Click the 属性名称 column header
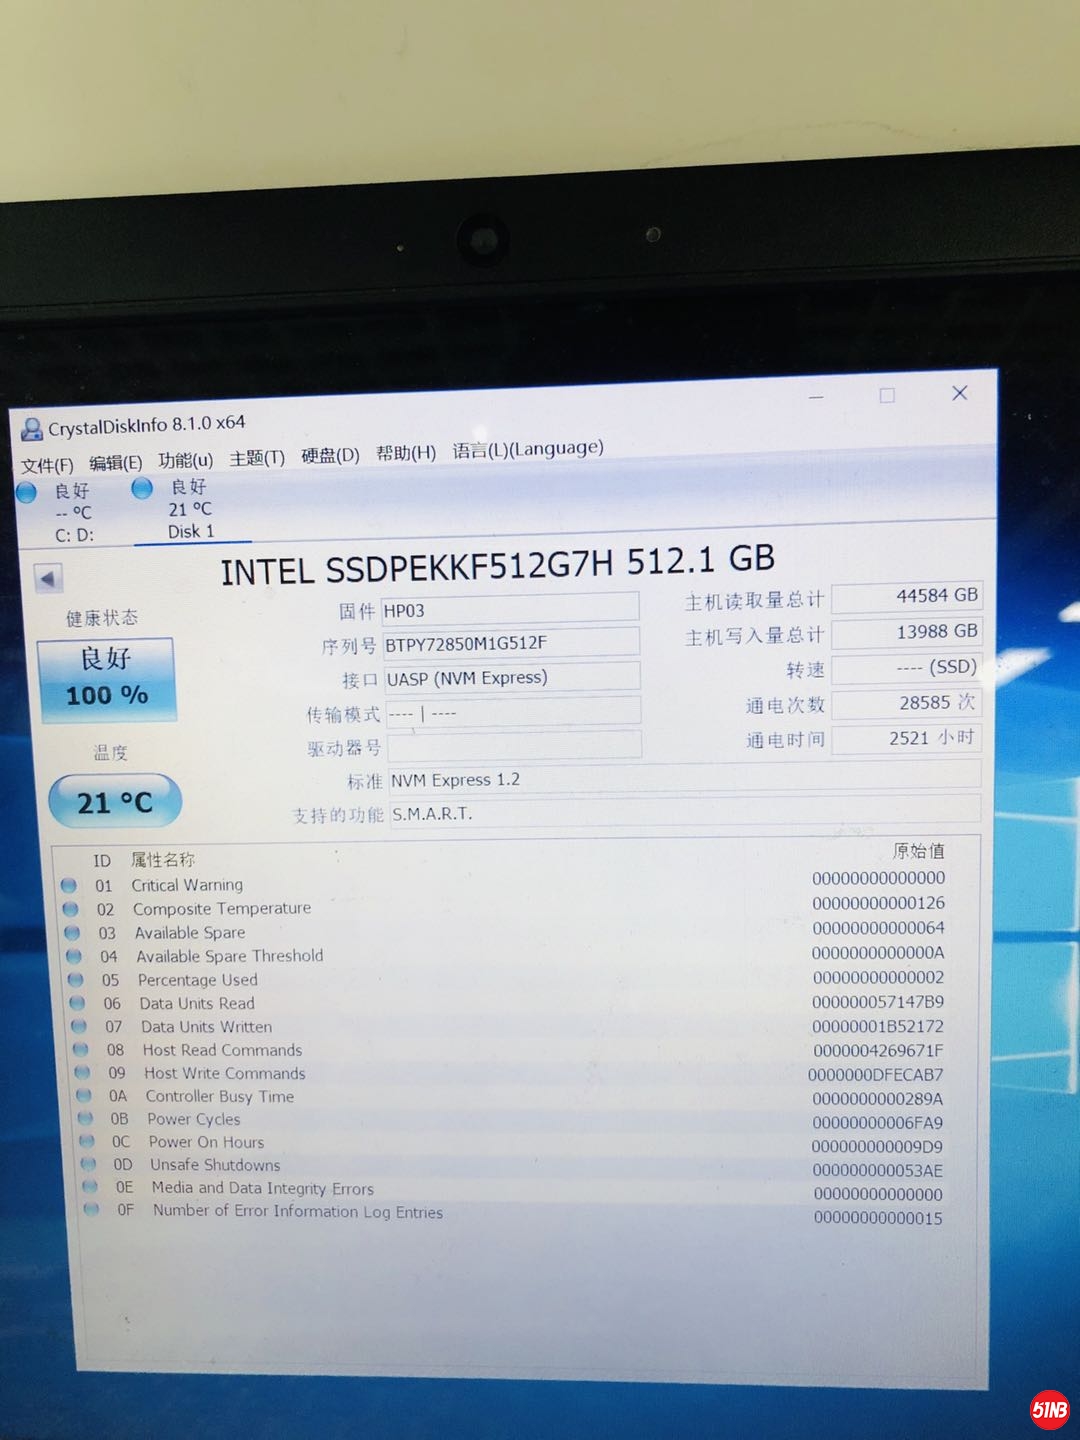Image resolution: width=1080 pixels, height=1440 pixels. click(162, 860)
